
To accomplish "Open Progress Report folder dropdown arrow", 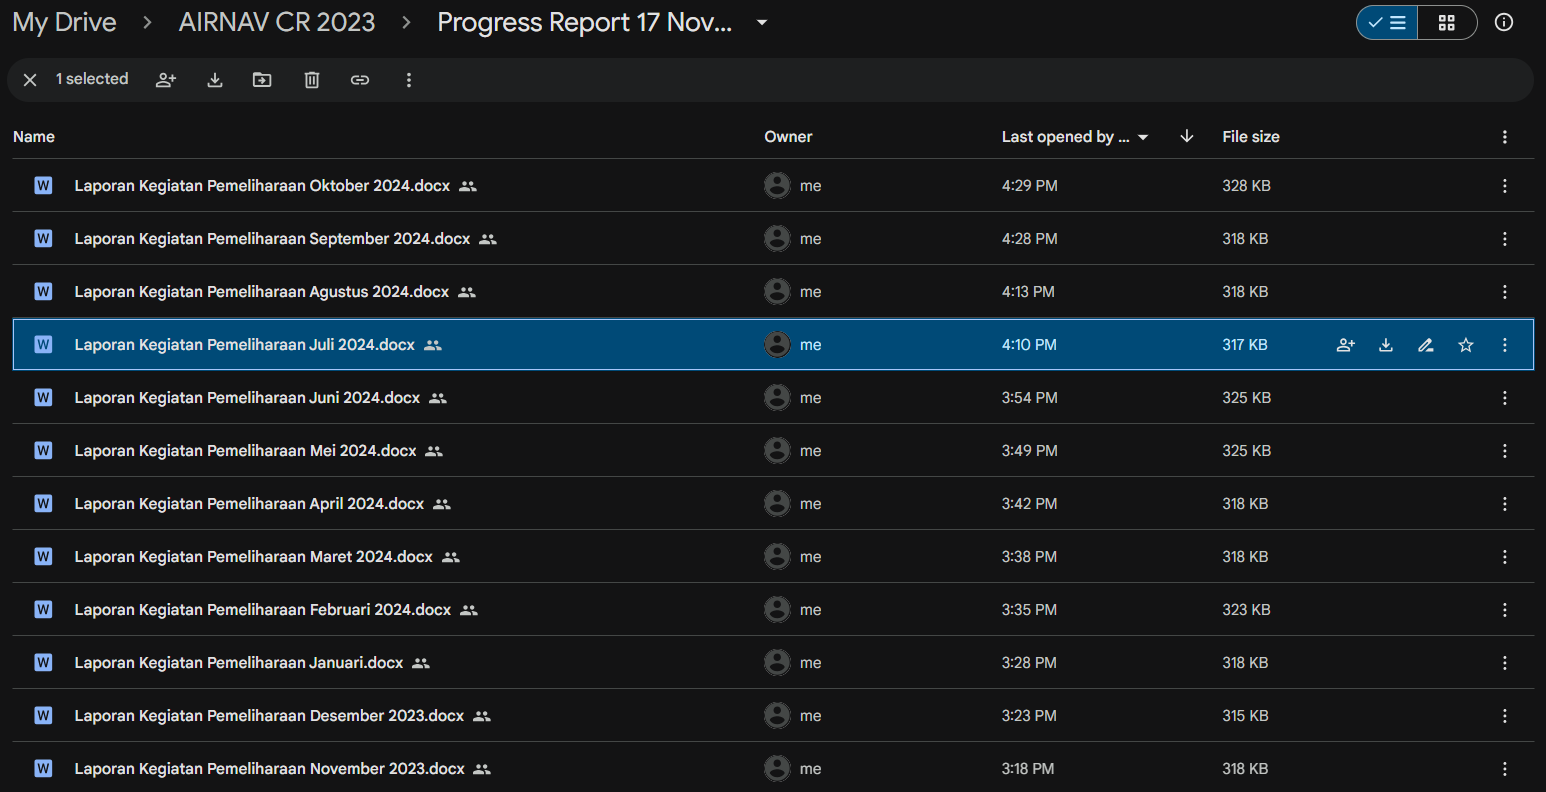I will (x=762, y=22).
